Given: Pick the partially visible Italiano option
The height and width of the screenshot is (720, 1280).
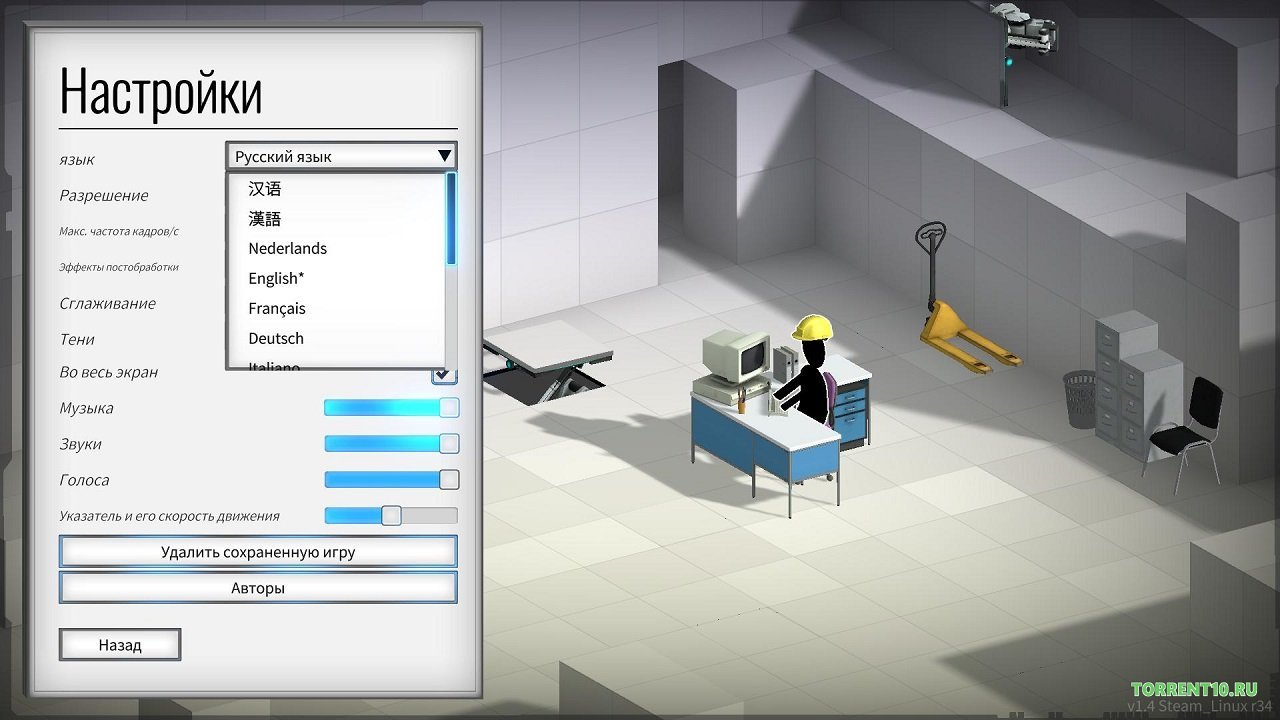Looking at the screenshot, I should tap(274, 366).
